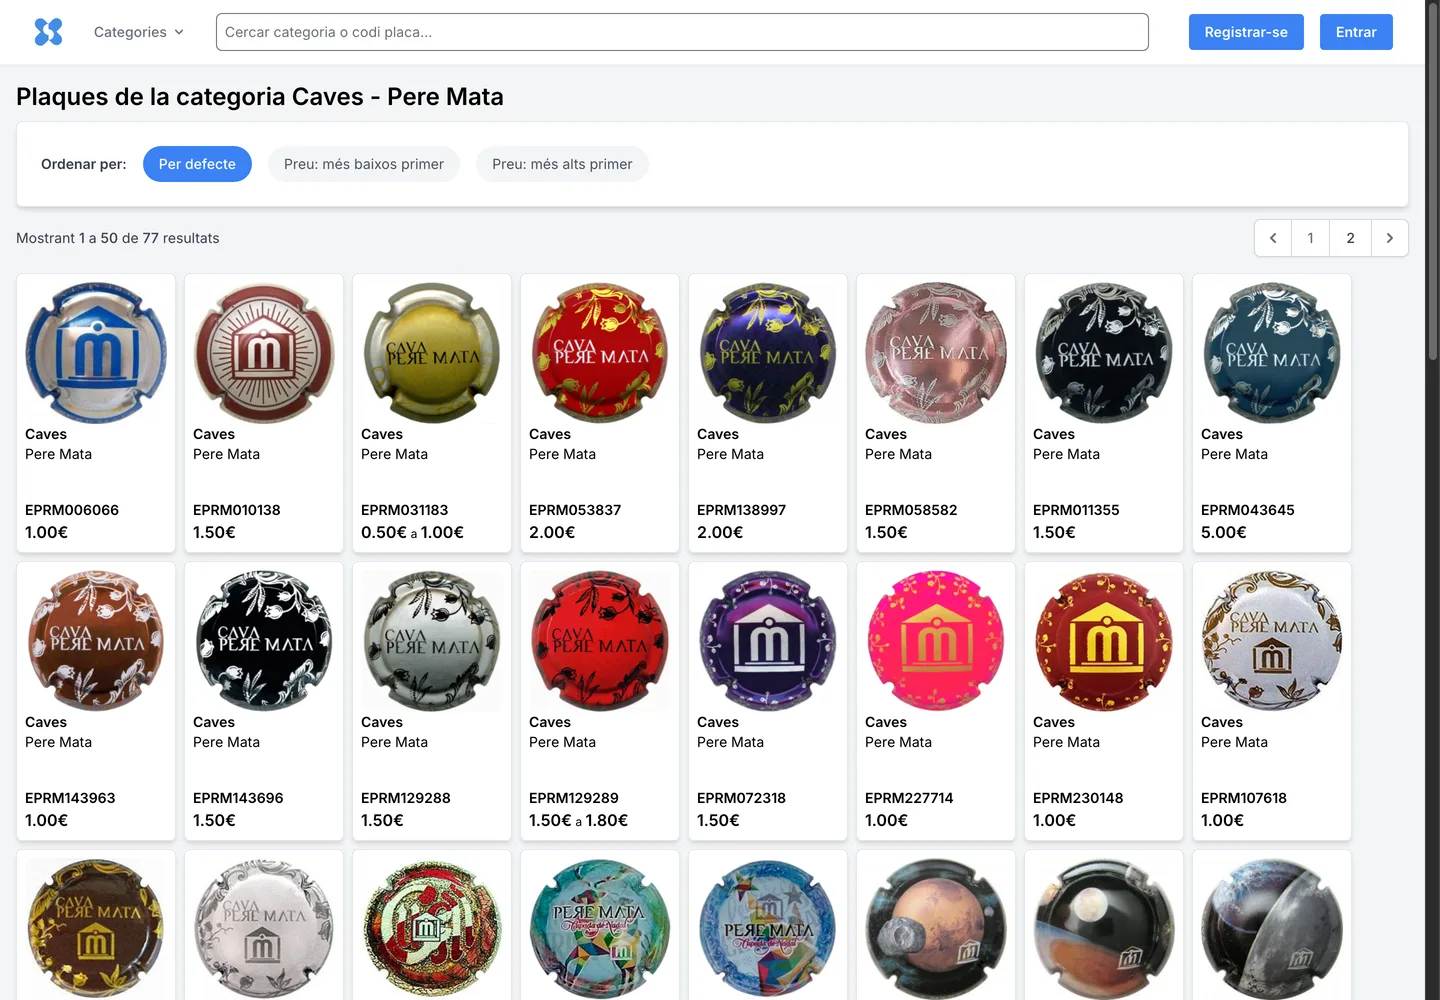Go to page 2 in pagination
The image size is (1440, 1000).
pyautogui.click(x=1350, y=238)
